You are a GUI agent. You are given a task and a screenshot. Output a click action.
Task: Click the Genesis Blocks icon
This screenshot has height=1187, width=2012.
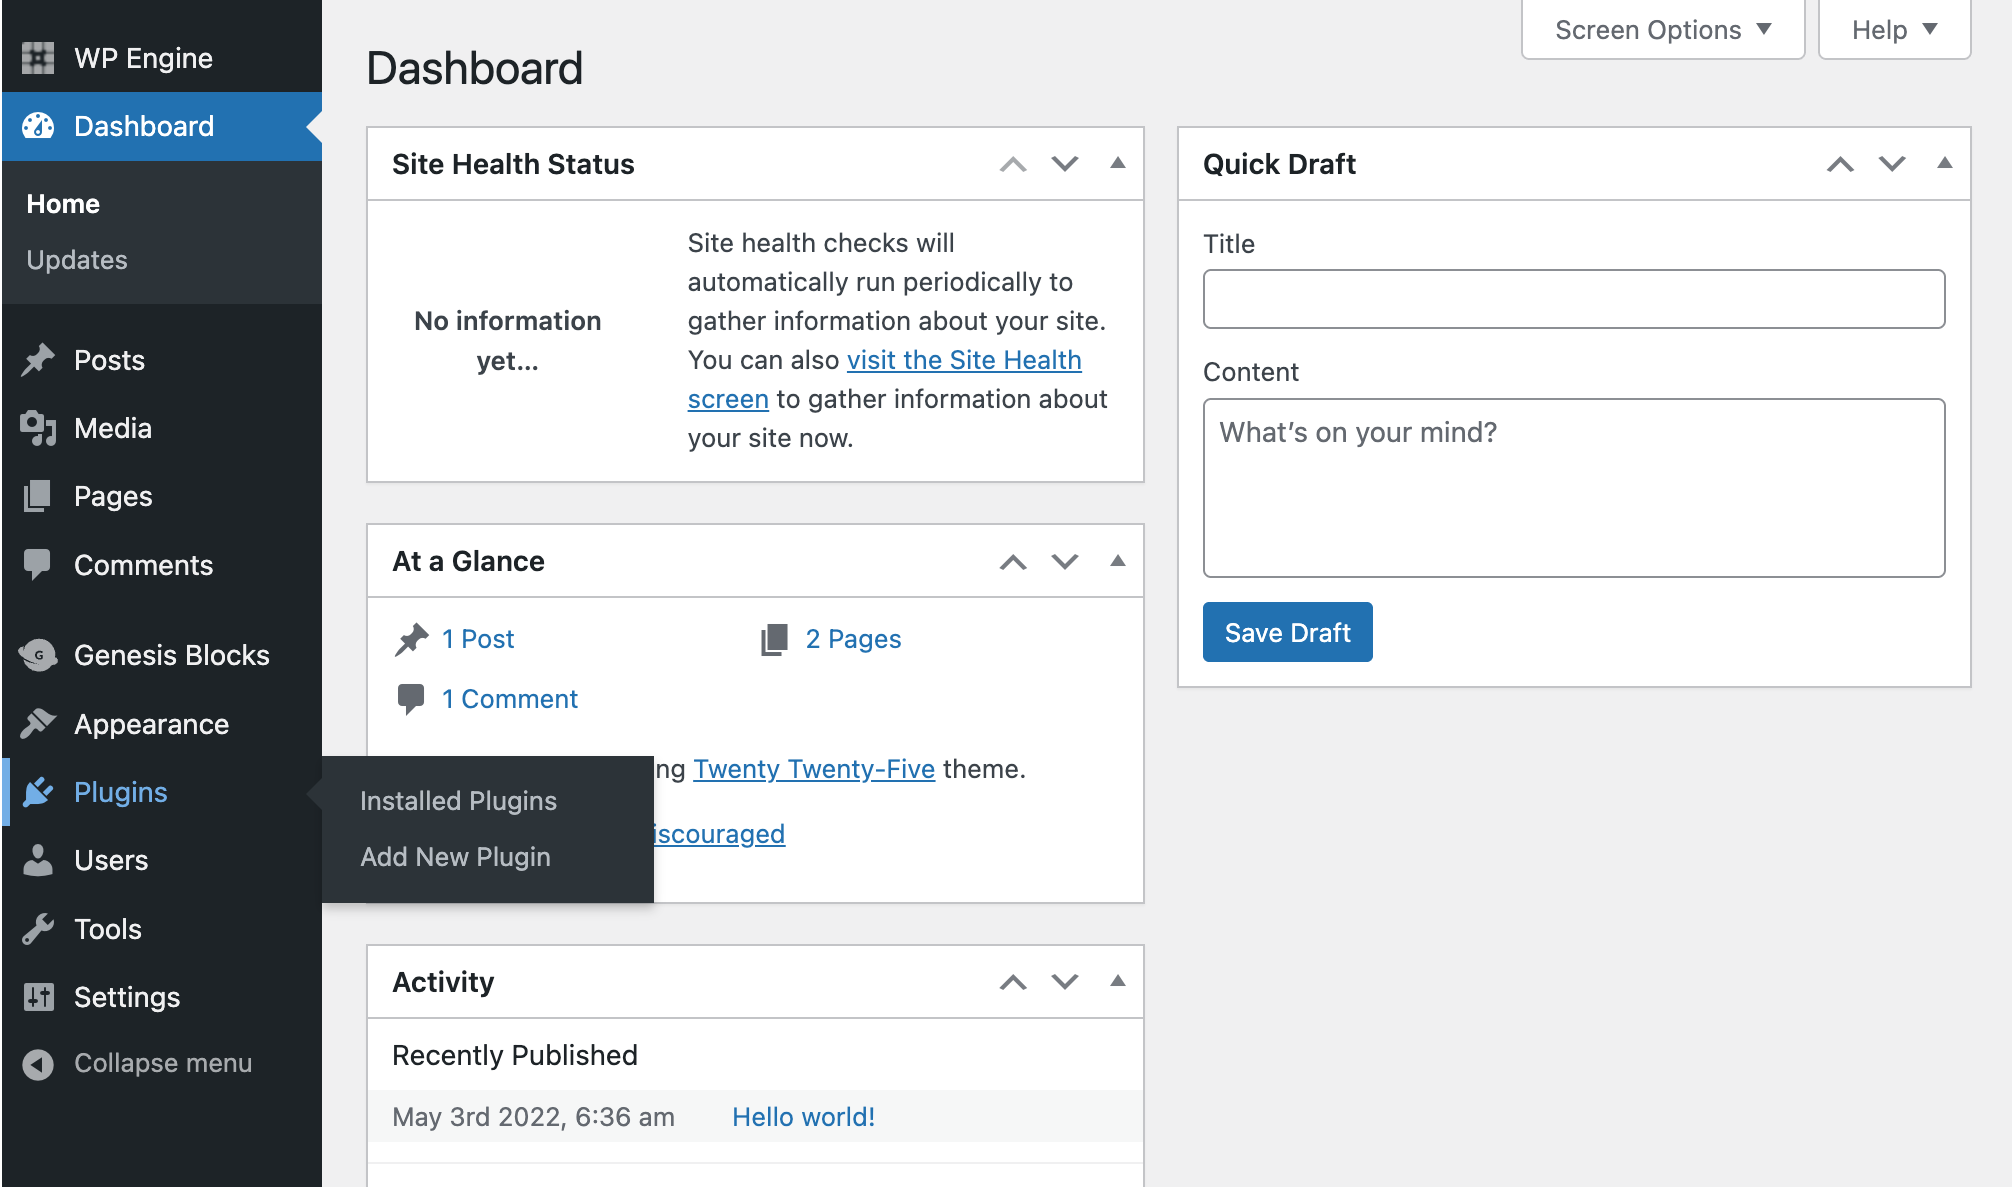38,655
